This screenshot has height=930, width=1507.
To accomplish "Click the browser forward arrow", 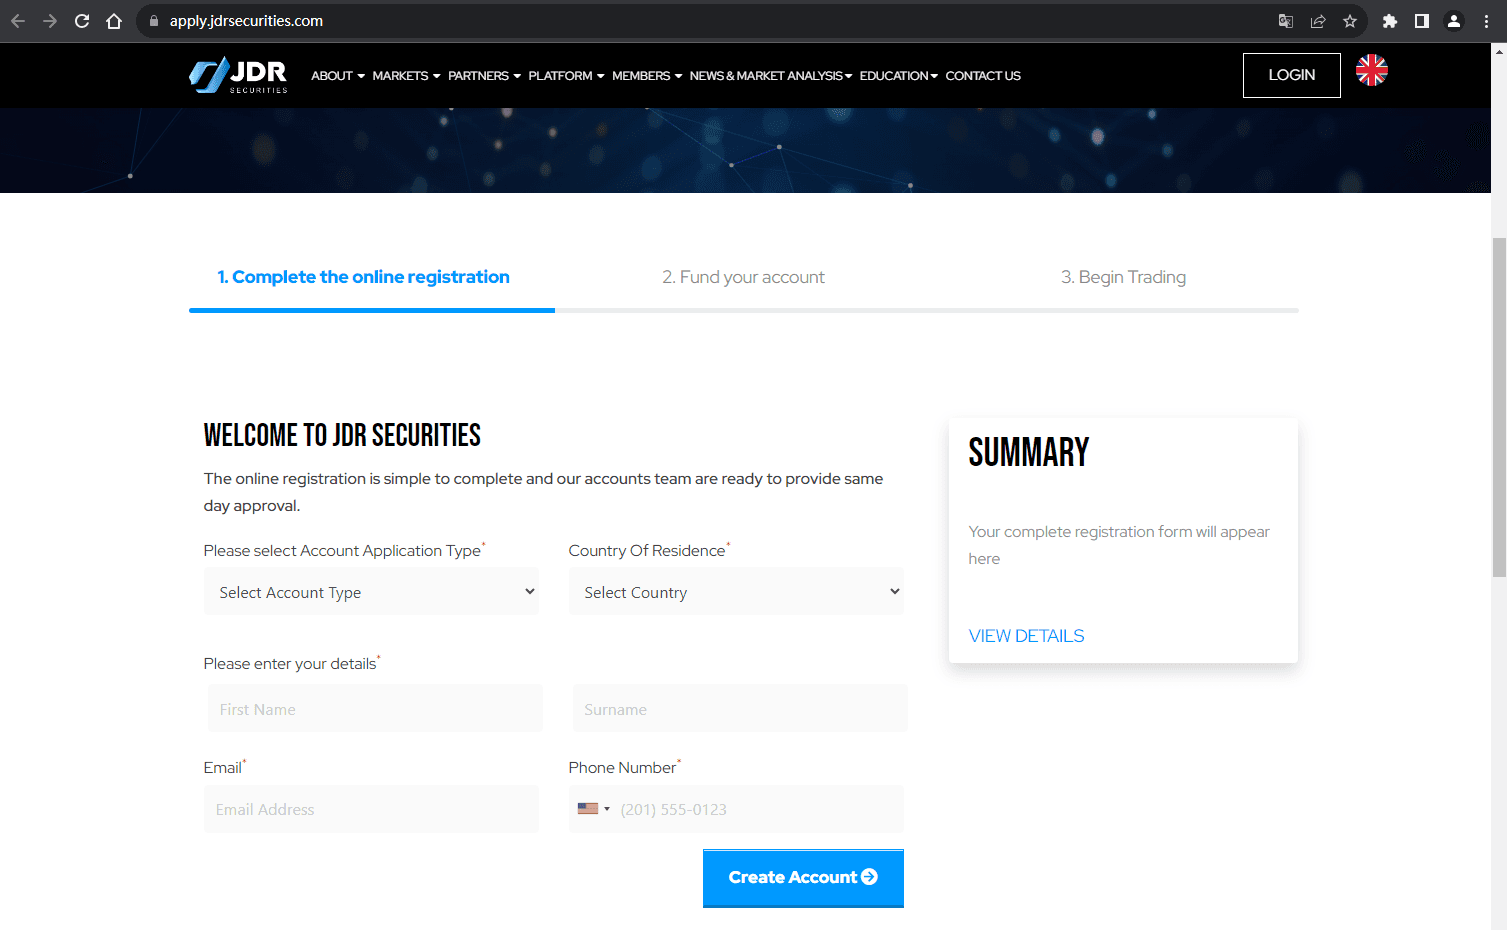I will pos(50,21).
